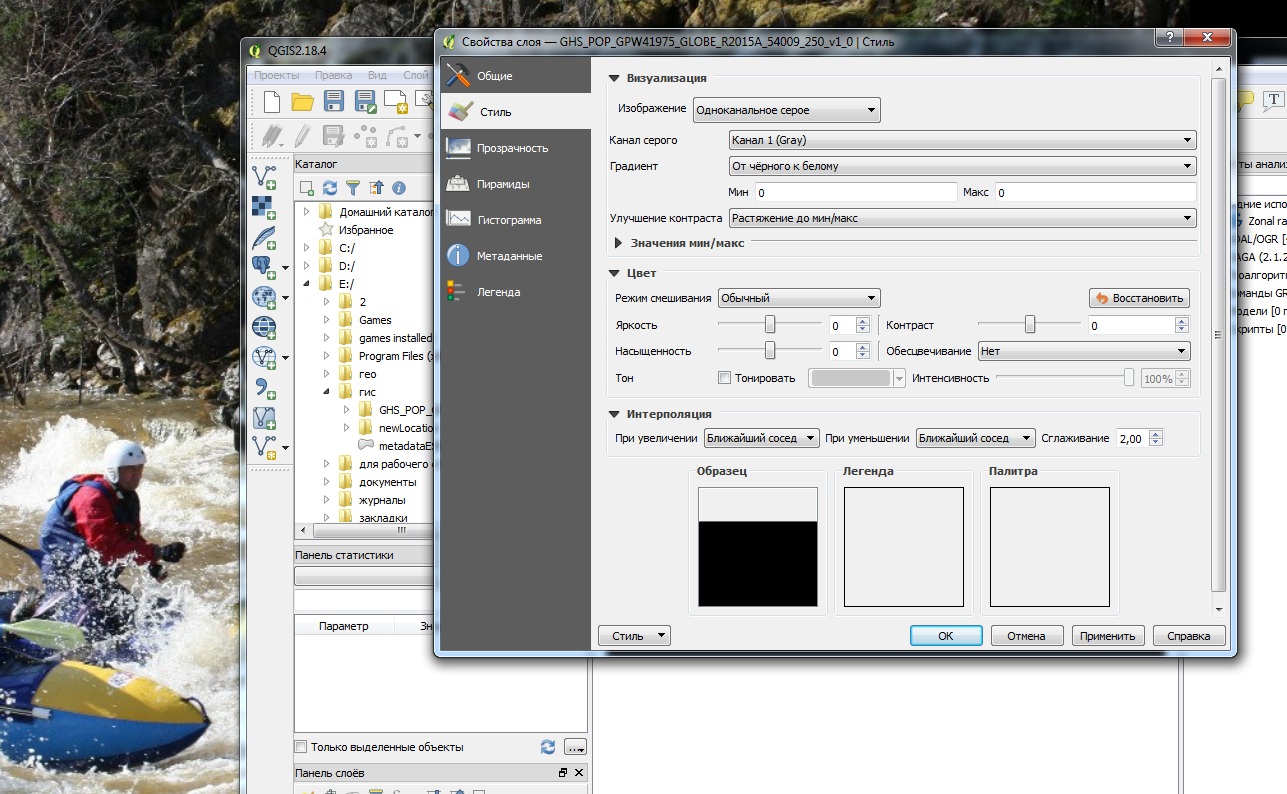Open the Режим смешивания dropdown
This screenshot has height=794, width=1287.
(798, 298)
